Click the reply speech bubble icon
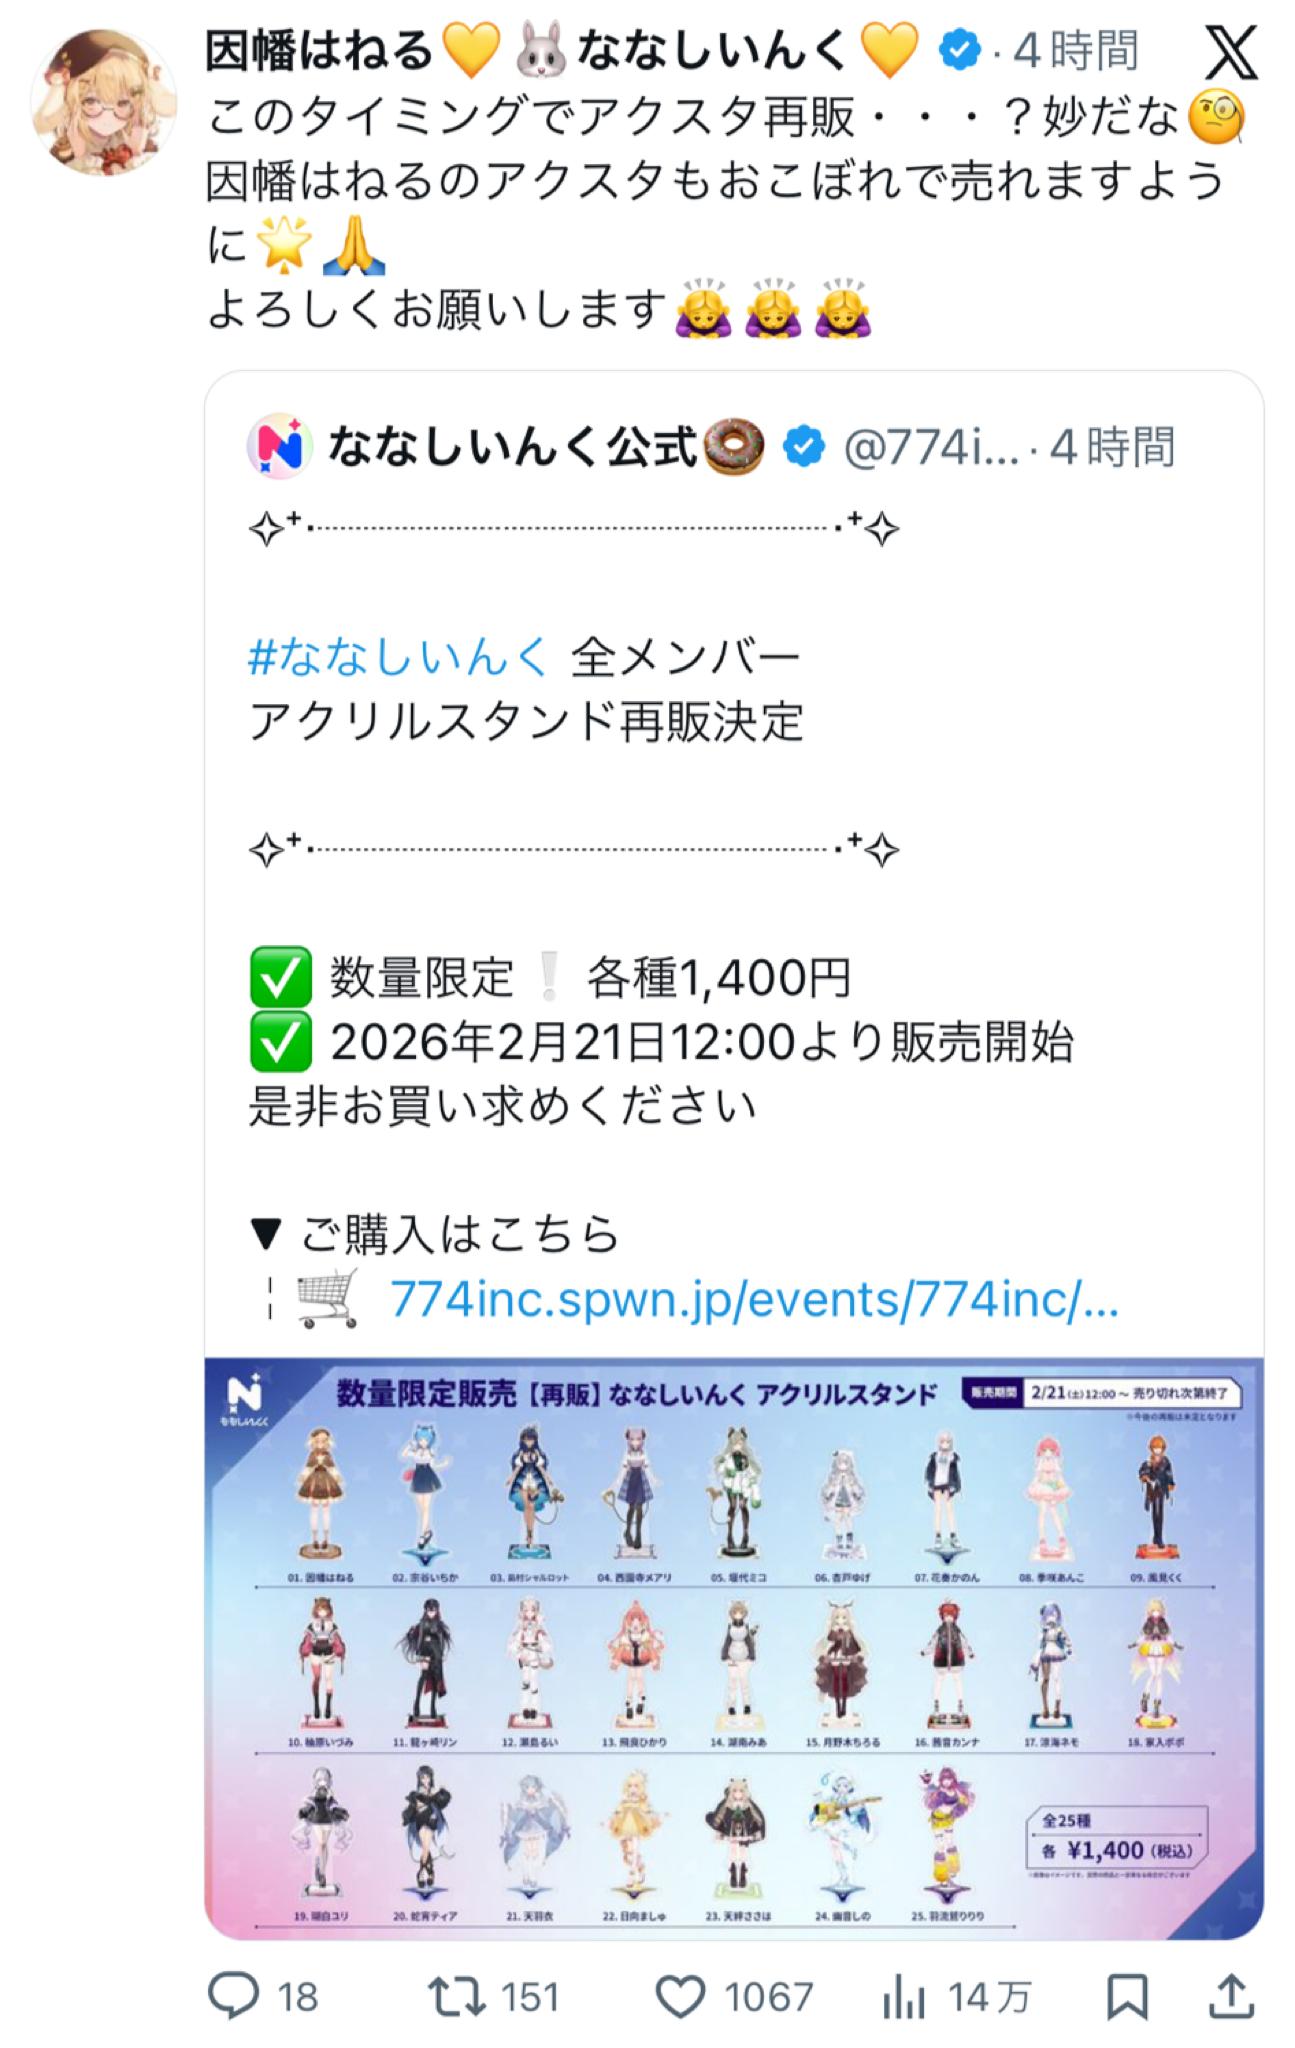This screenshot has width=1295, height=2048. click(234, 1996)
